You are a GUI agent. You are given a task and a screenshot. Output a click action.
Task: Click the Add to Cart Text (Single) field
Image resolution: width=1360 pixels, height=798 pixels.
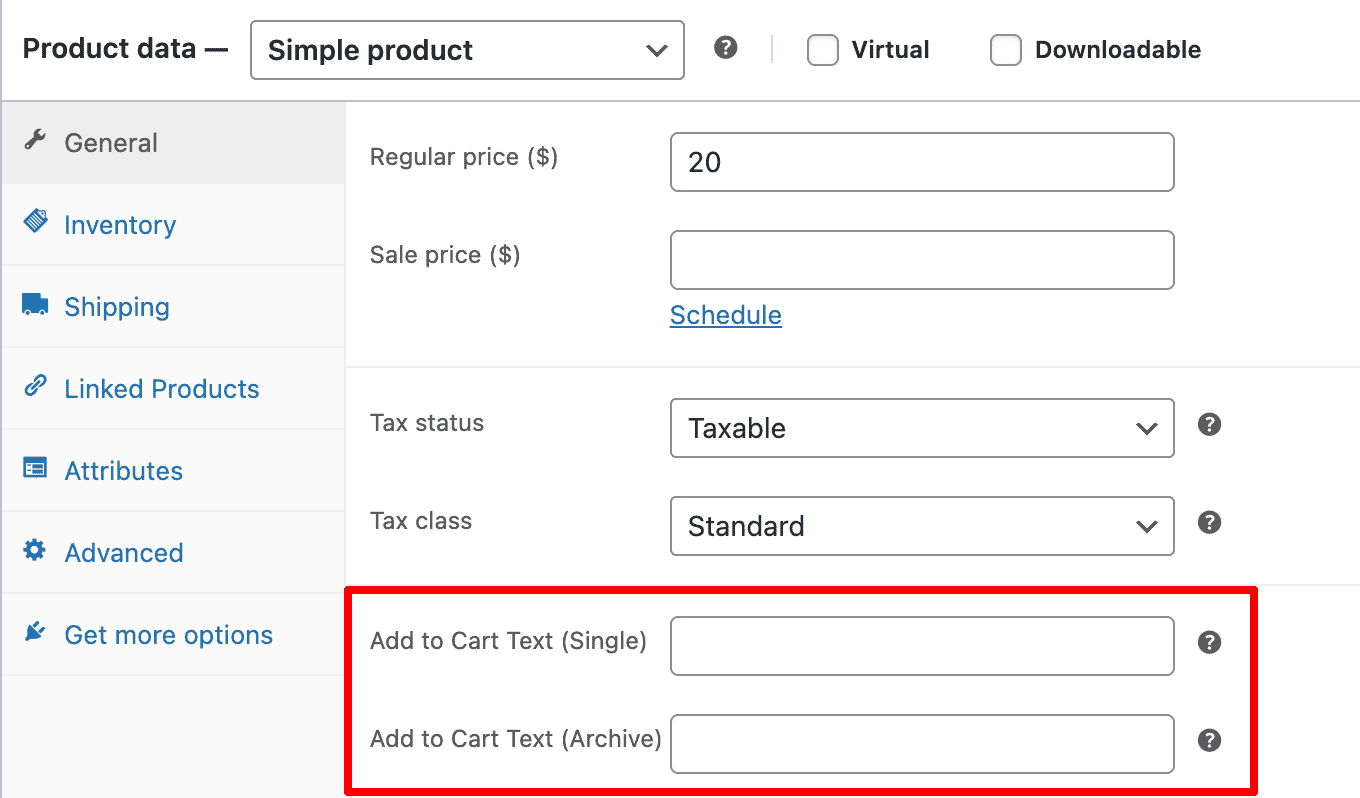click(x=922, y=646)
